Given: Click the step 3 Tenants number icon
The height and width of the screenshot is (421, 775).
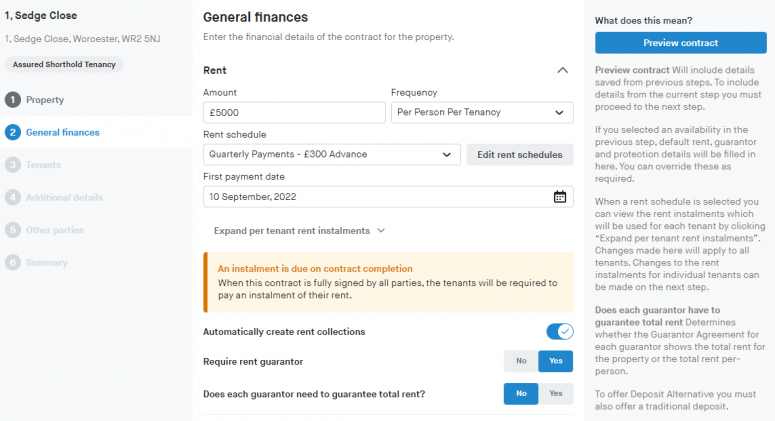Looking at the screenshot, I should 13,165.
